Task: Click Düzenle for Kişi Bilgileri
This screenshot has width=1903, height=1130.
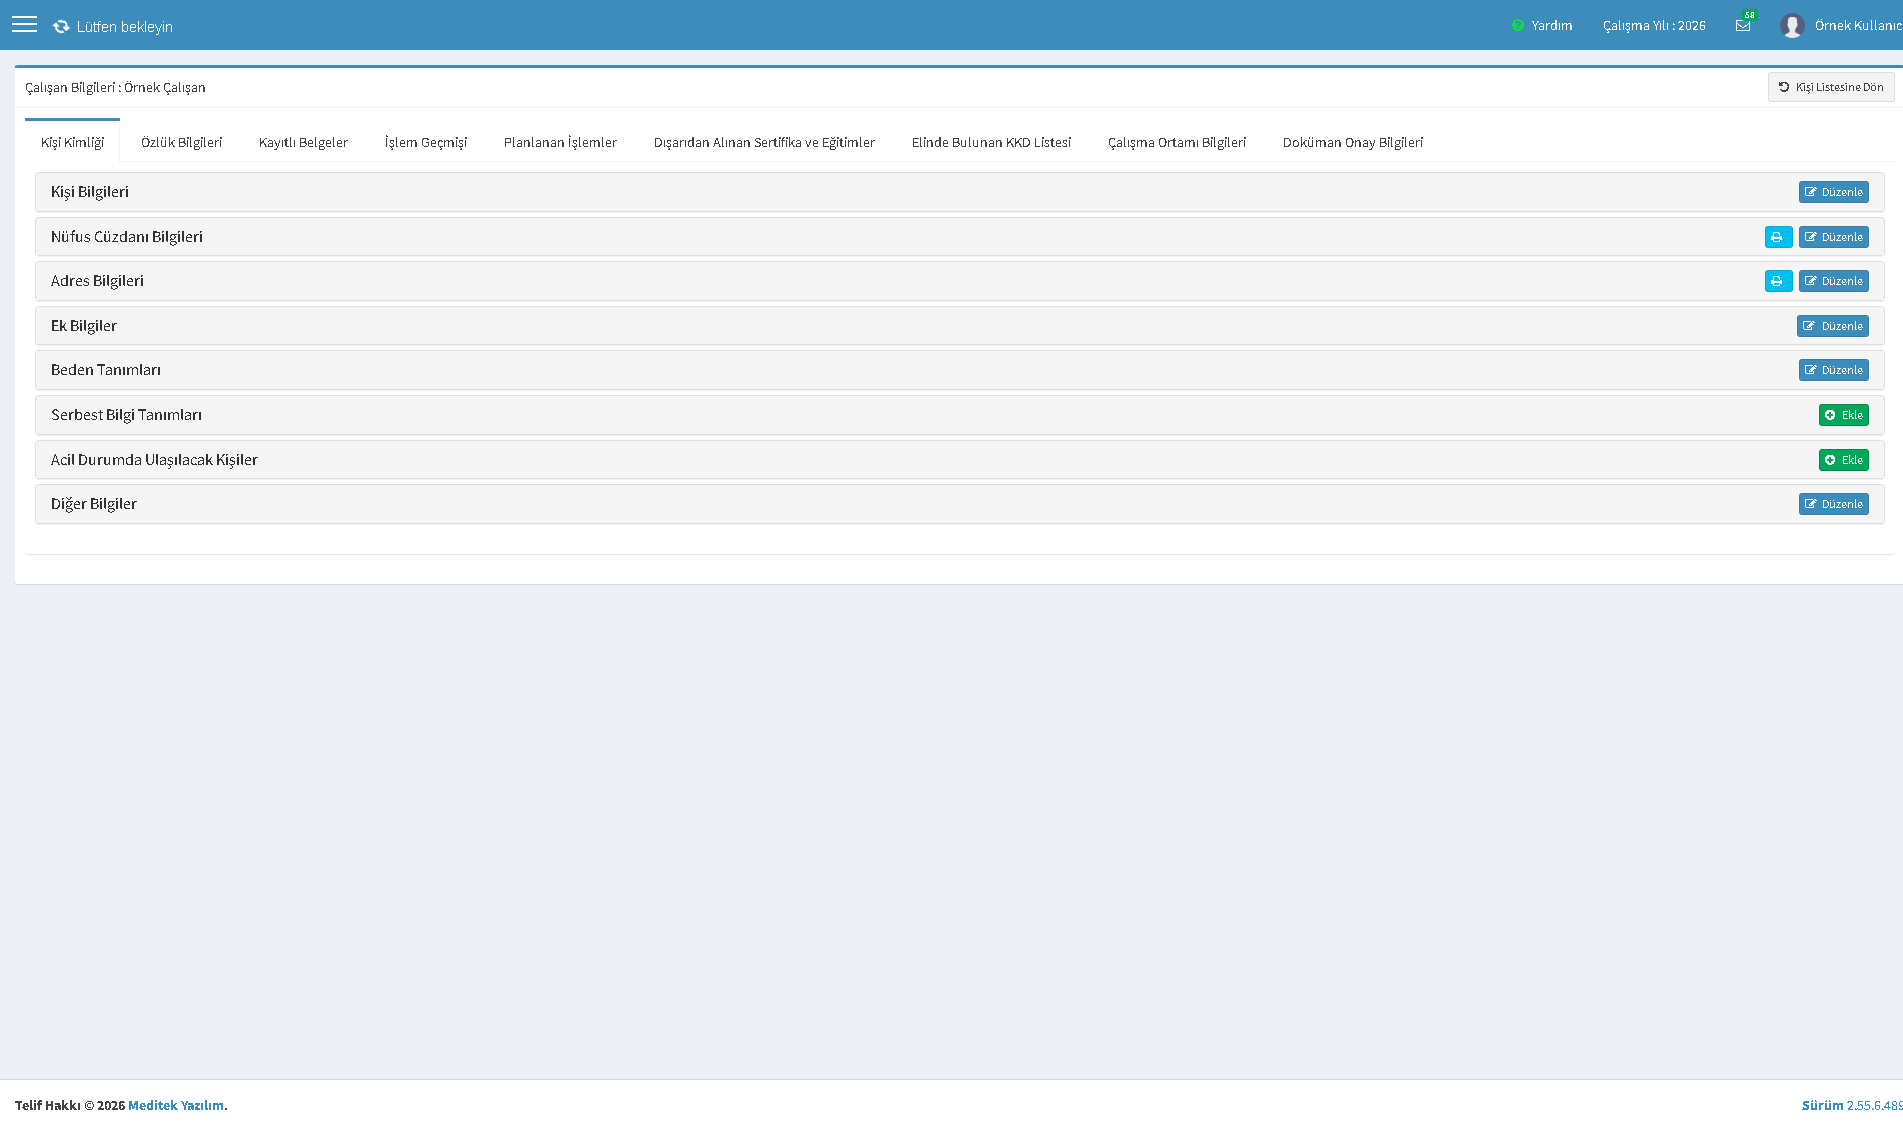Action: pyautogui.click(x=1833, y=192)
